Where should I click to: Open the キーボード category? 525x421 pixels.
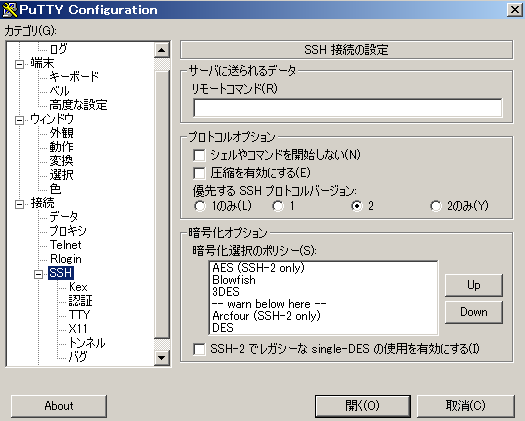(x=74, y=77)
